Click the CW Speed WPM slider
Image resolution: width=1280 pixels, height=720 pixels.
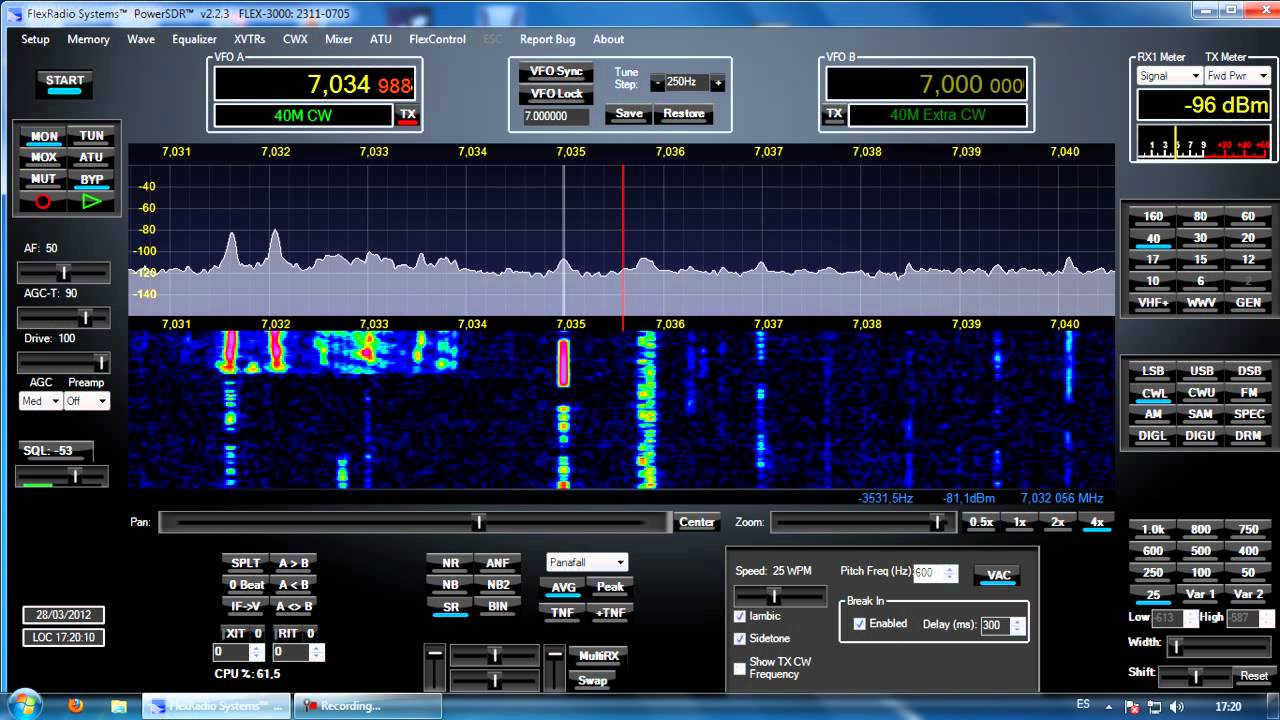click(781, 596)
